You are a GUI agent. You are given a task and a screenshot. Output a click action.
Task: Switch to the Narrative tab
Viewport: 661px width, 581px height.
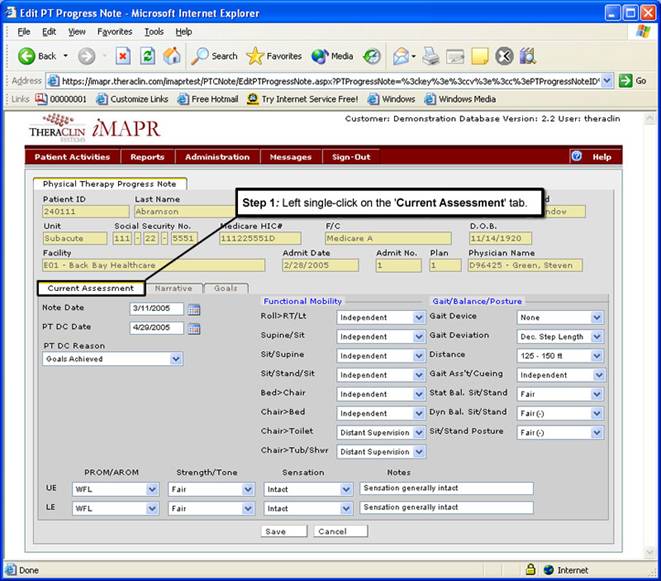(173, 288)
